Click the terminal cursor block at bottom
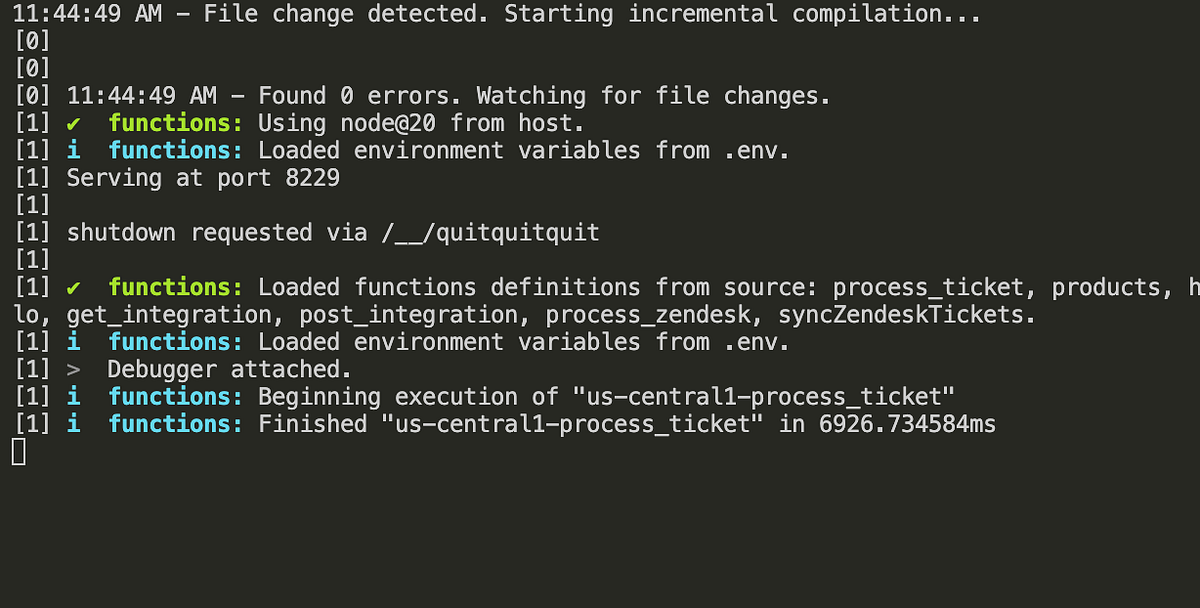 (x=18, y=452)
